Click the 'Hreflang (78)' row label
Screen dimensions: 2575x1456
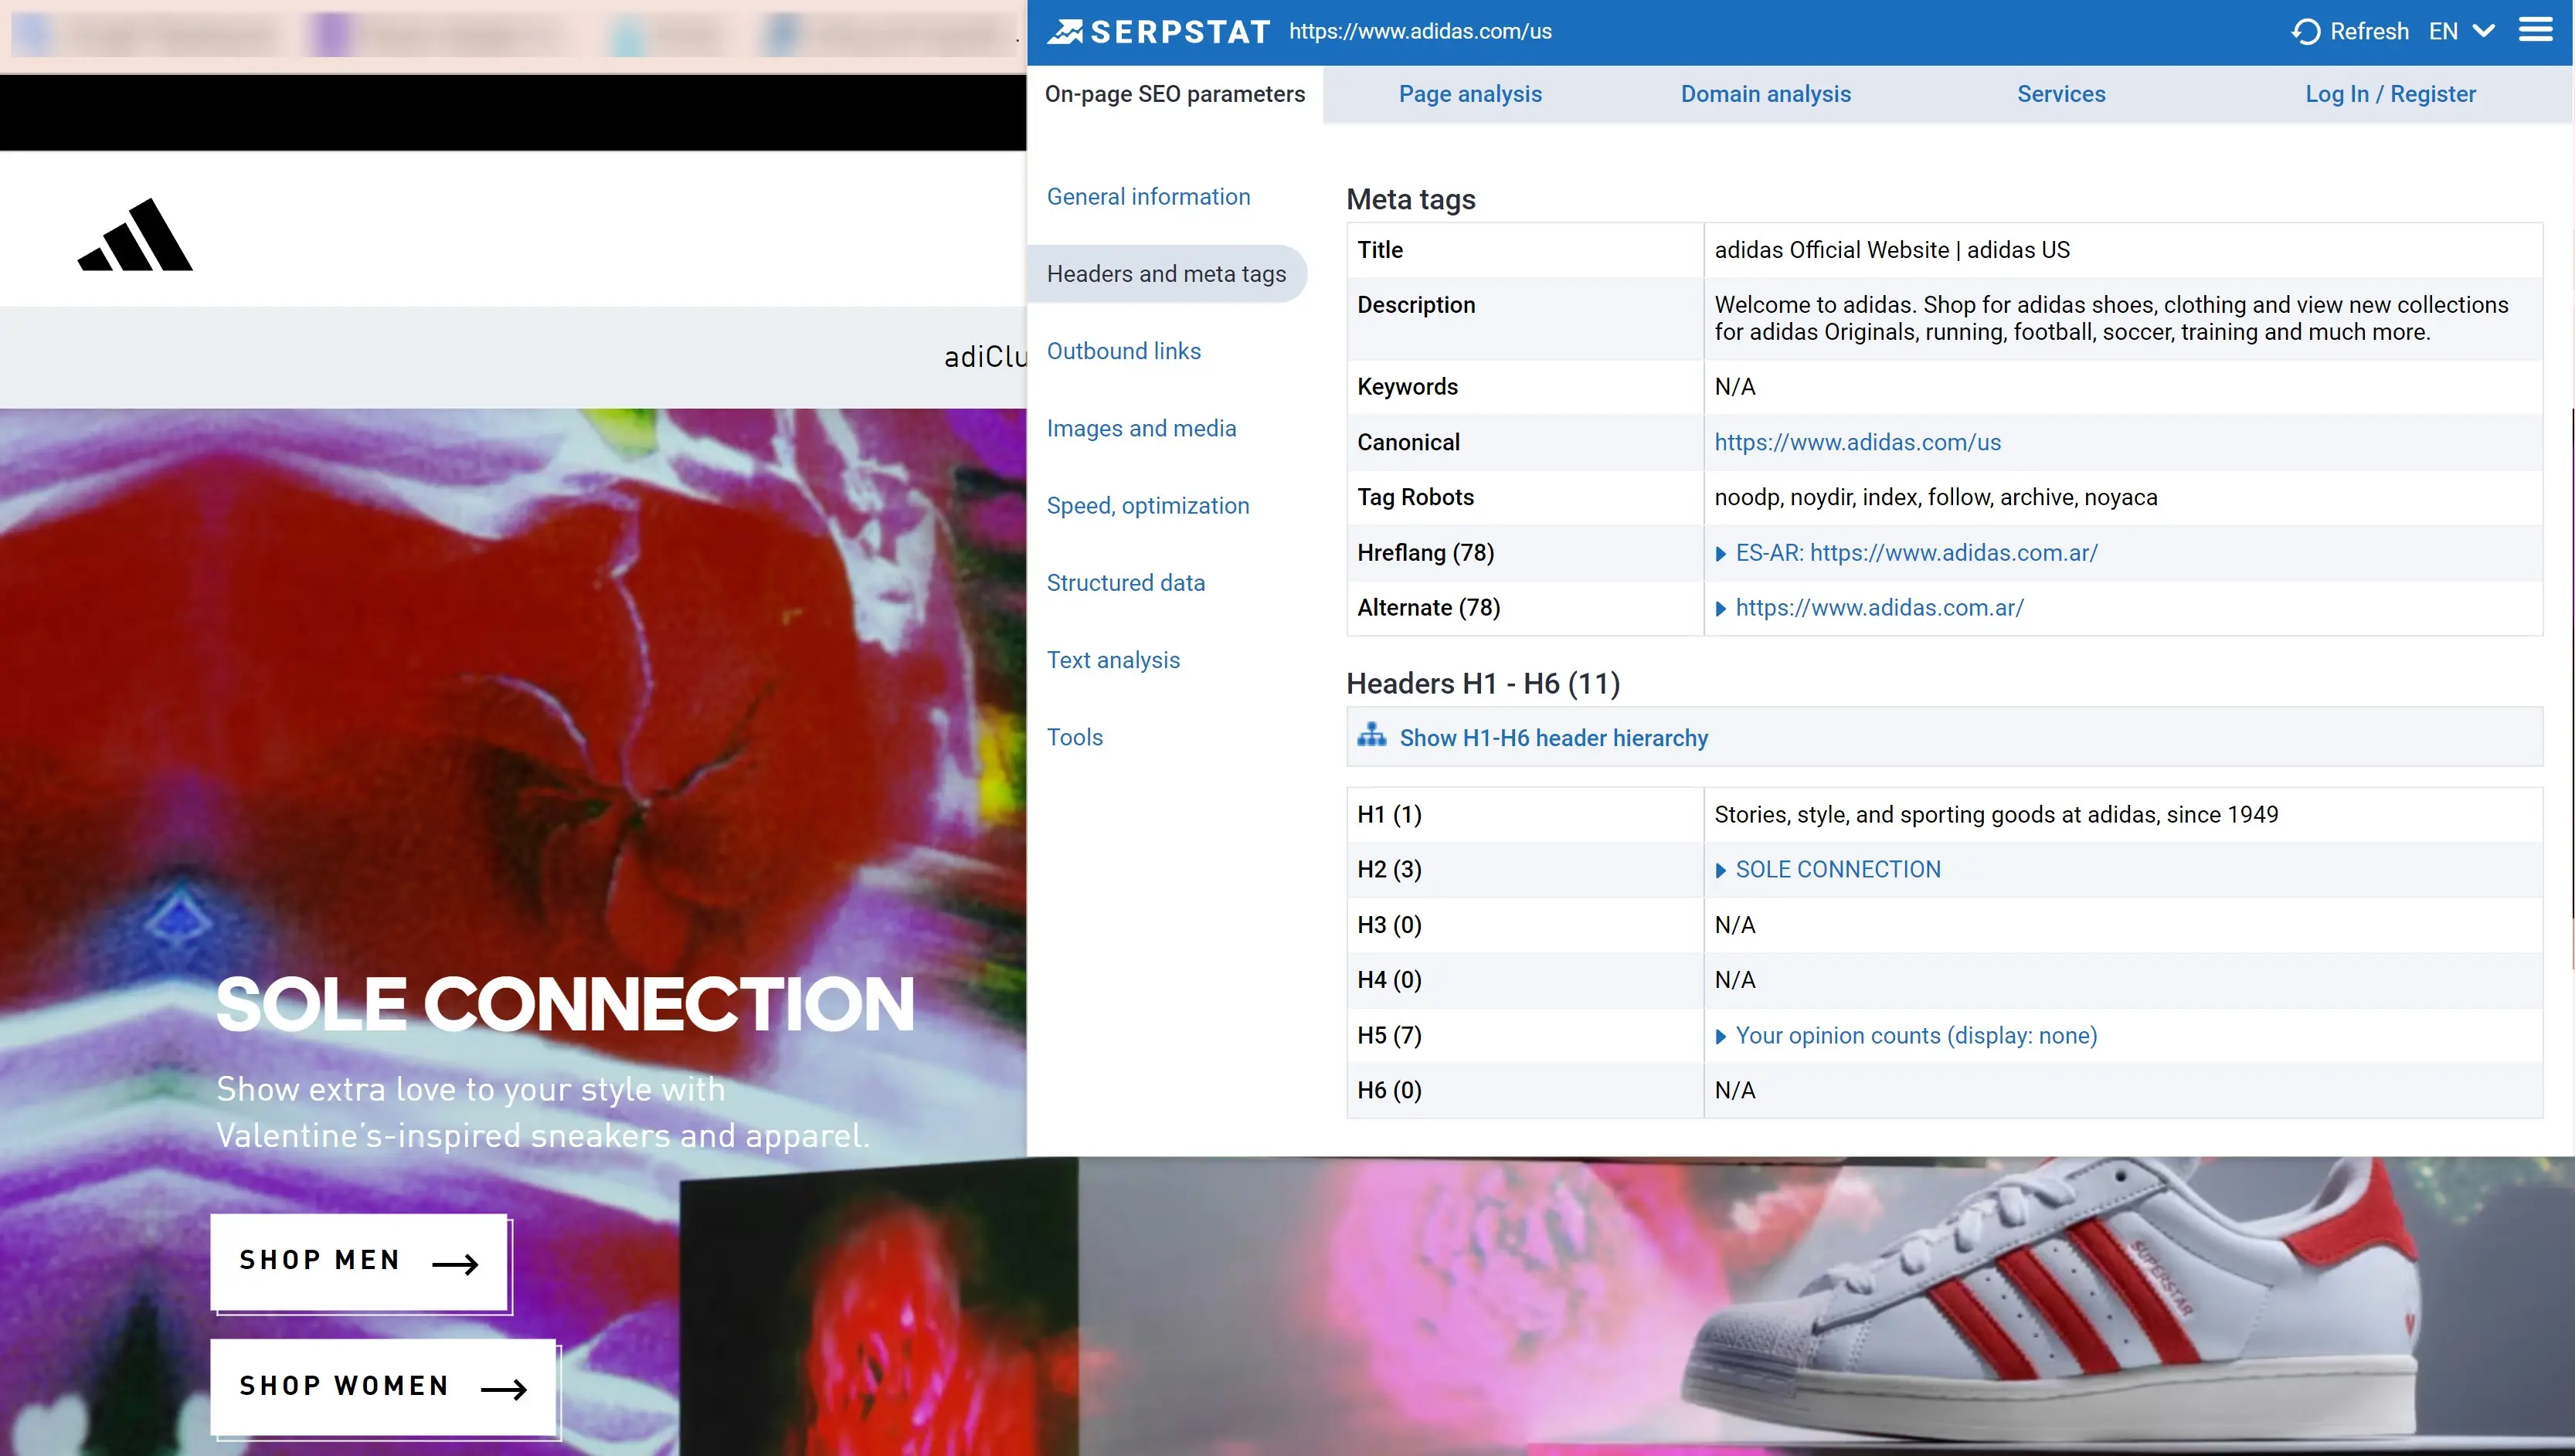(x=1425, y=553)
